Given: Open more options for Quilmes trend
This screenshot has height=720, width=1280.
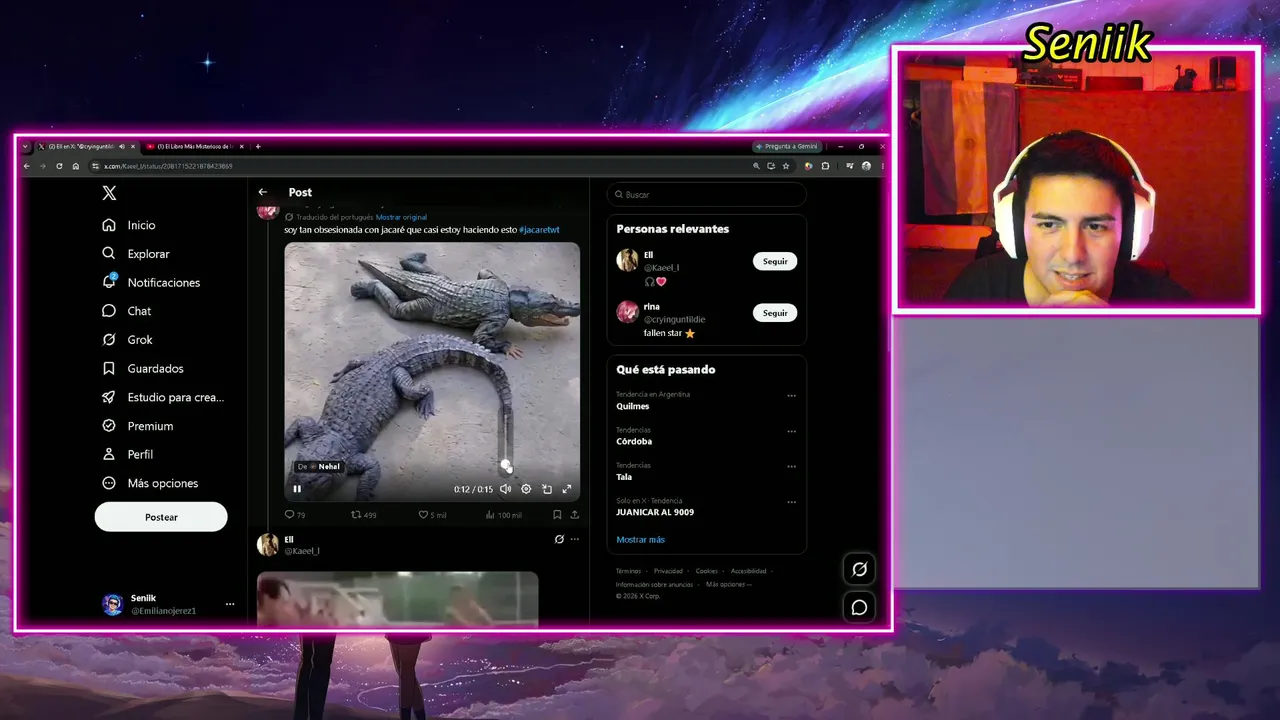Looking at the screenshot, I should coord(791,396).
